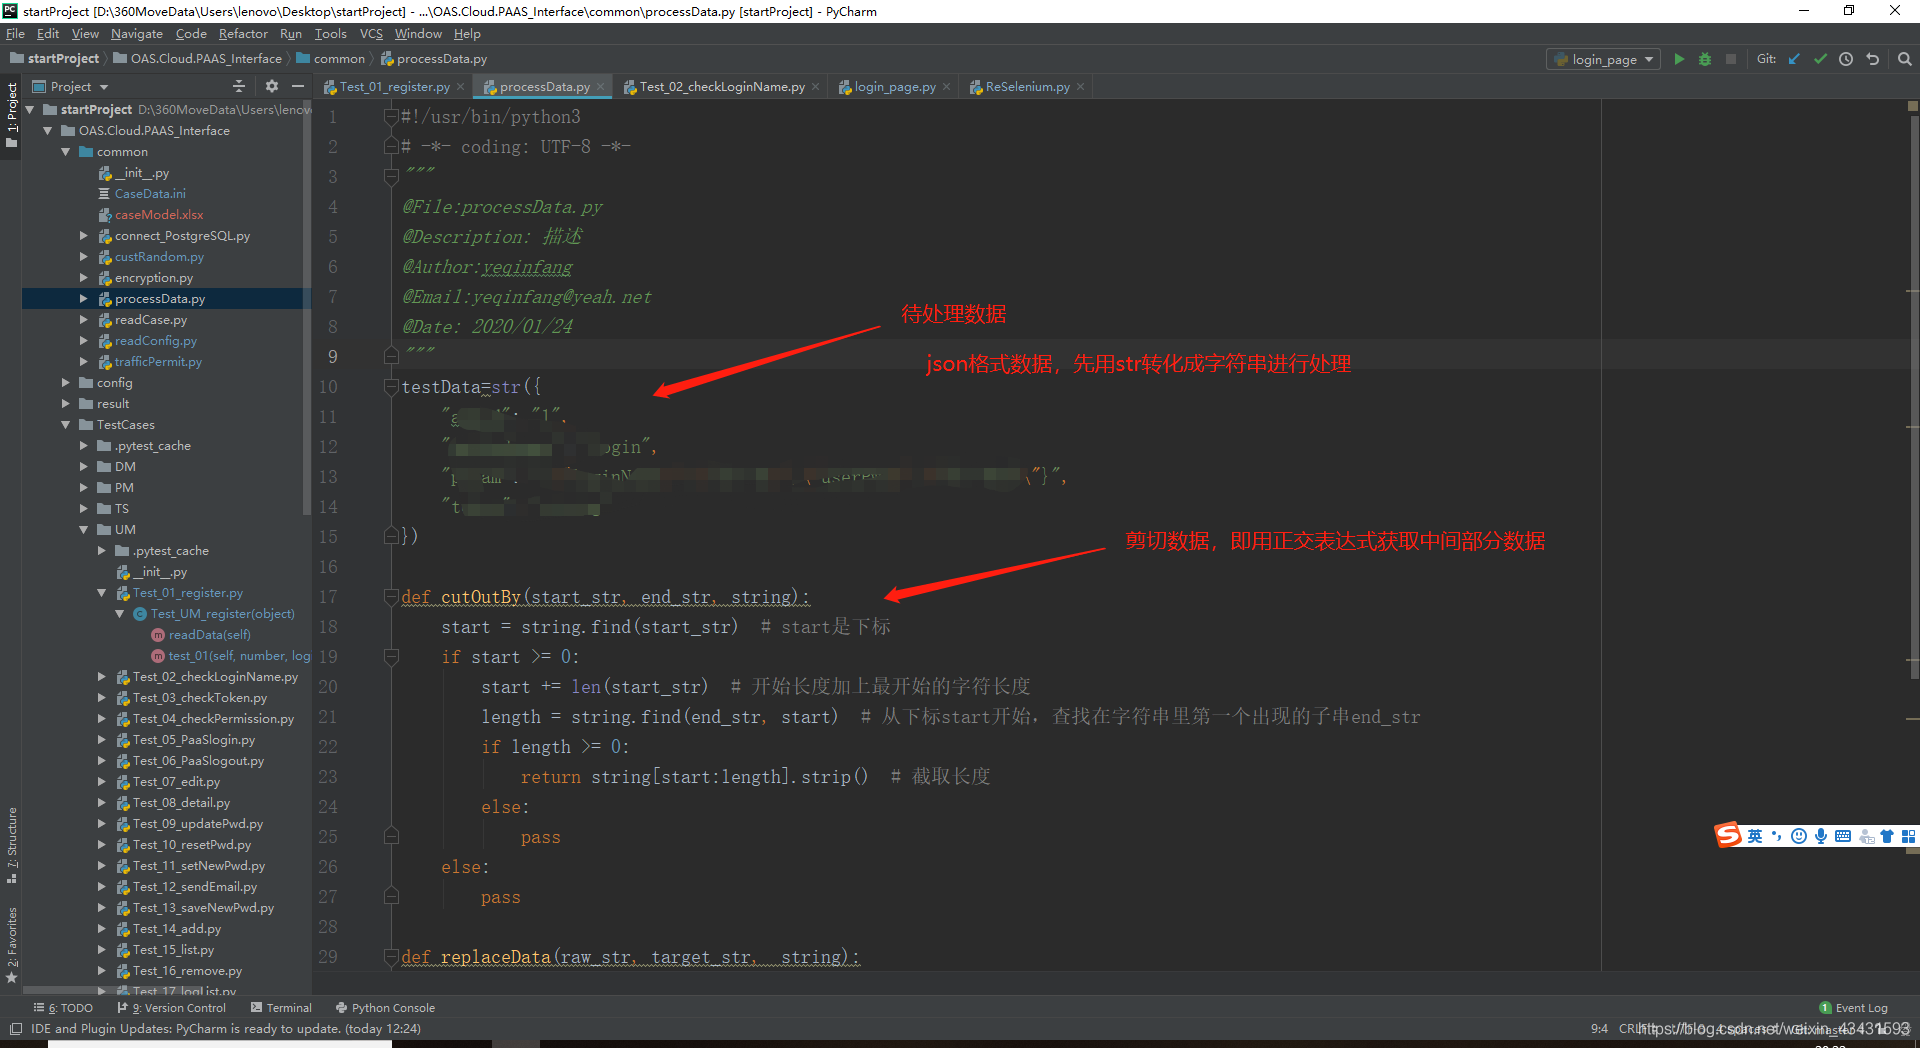Click common in the breadcrumb path
The height and width of the screenshot is (1048, 1920).
(x=331, y=59)
